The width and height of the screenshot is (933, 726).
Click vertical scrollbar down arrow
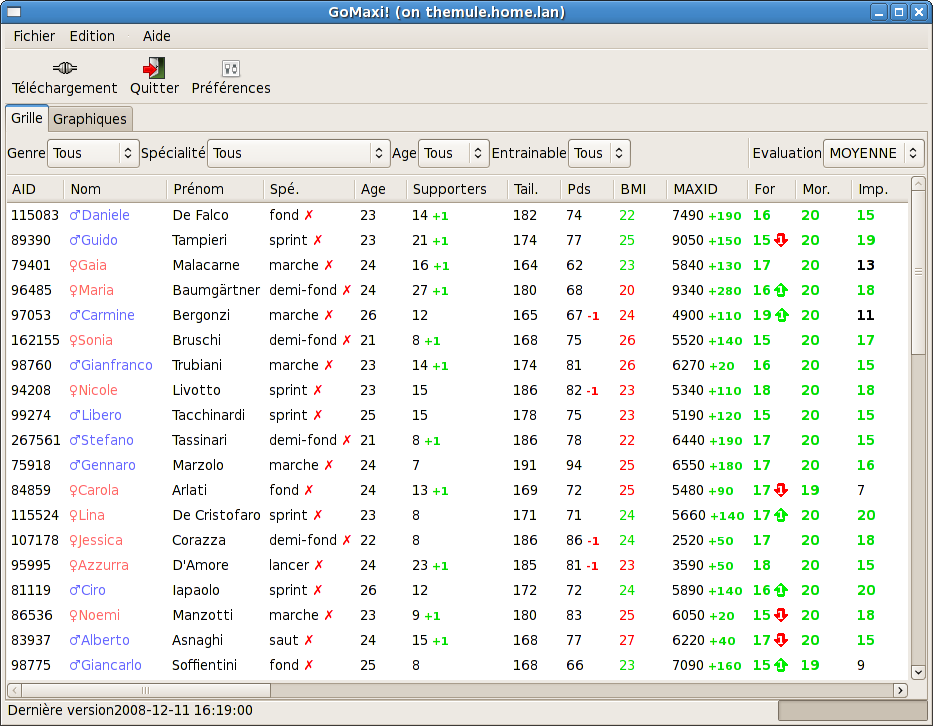click(918, 672)
